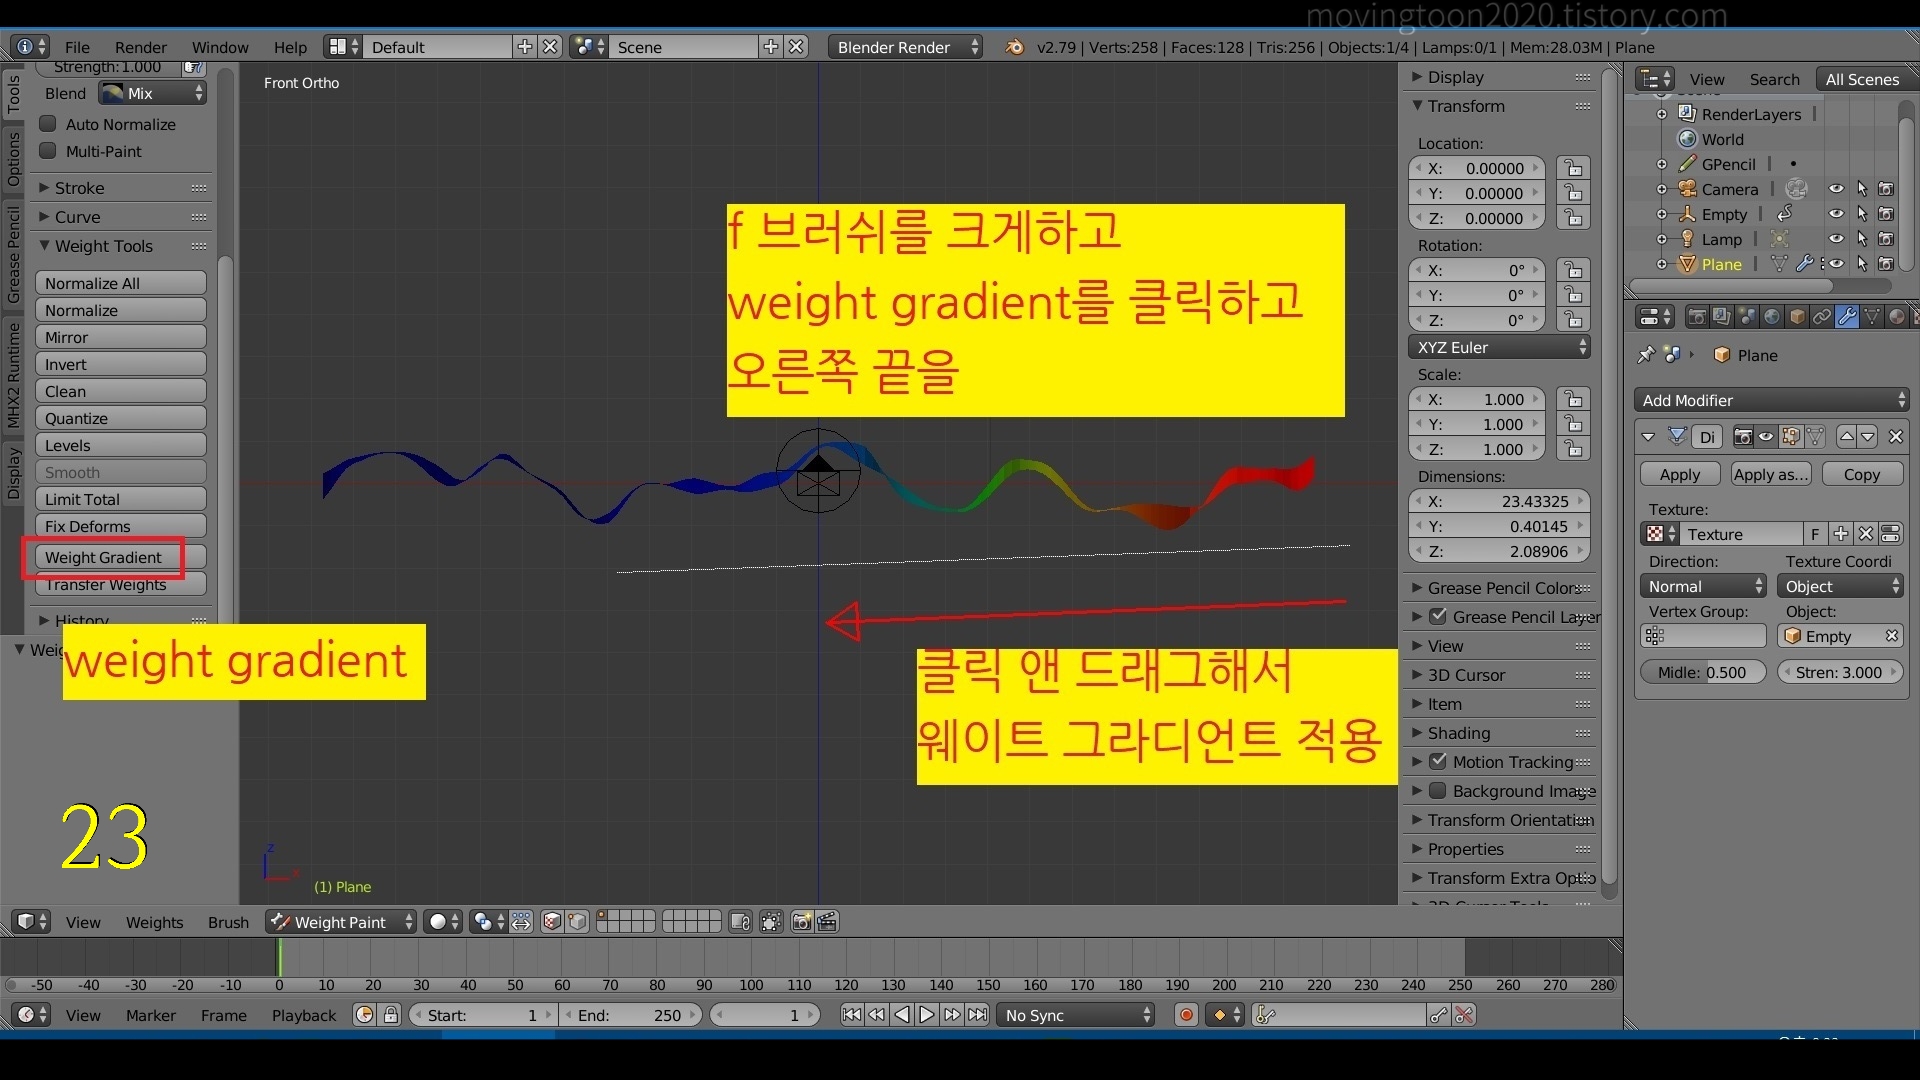Jump to the first frame in timeline
The height and width of the screenshot is (1080, 1920).
pos(851,1015)
